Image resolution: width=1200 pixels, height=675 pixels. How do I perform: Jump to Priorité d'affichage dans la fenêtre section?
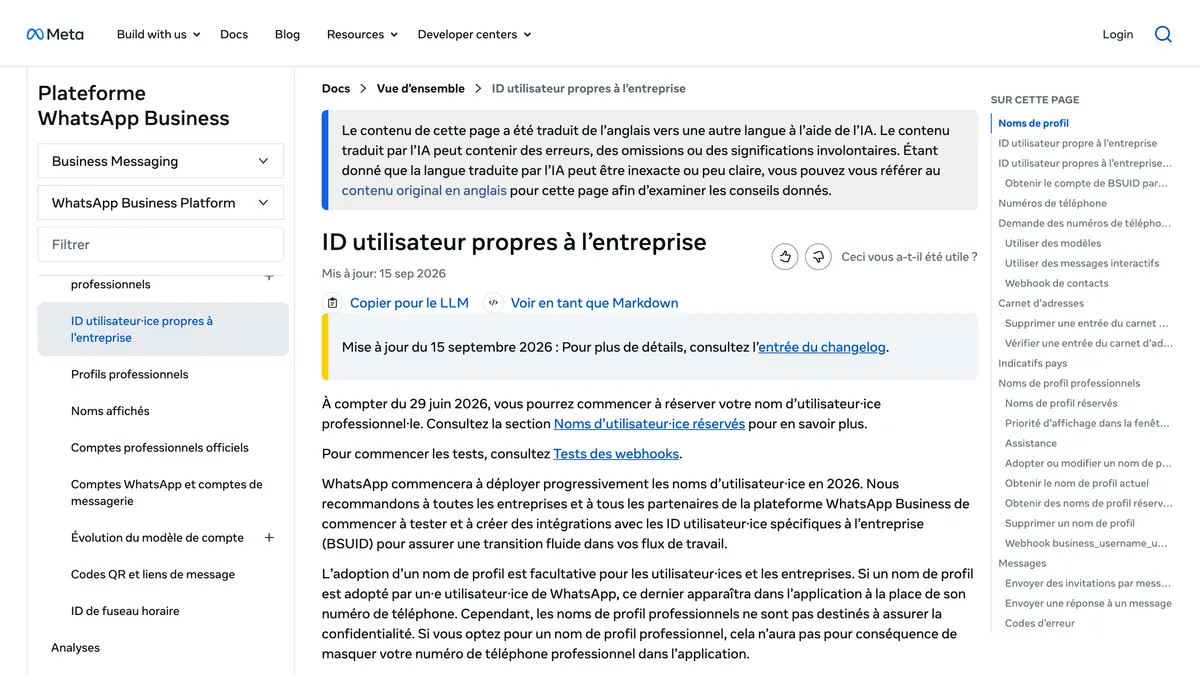click(x=1087, y=423)
